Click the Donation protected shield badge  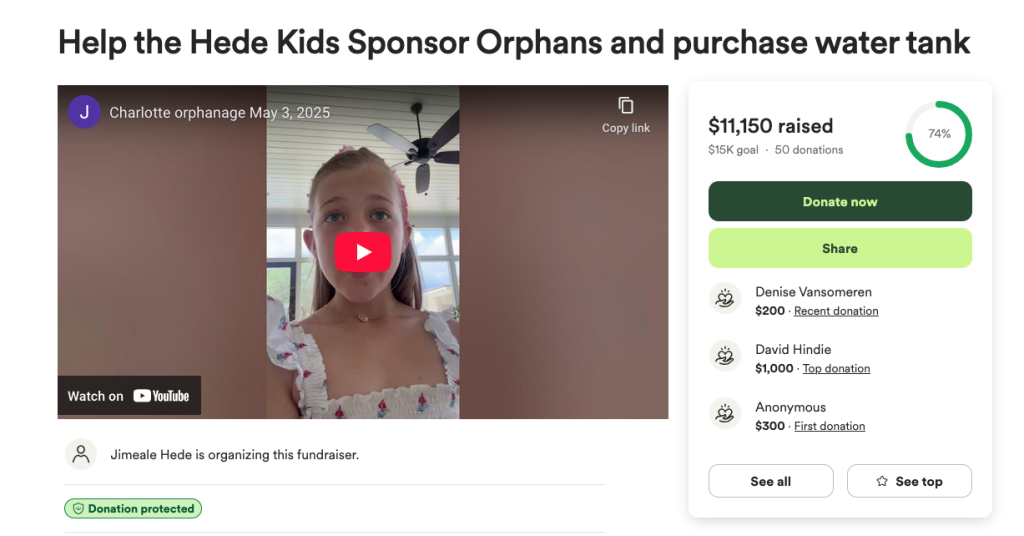(133, 509)
